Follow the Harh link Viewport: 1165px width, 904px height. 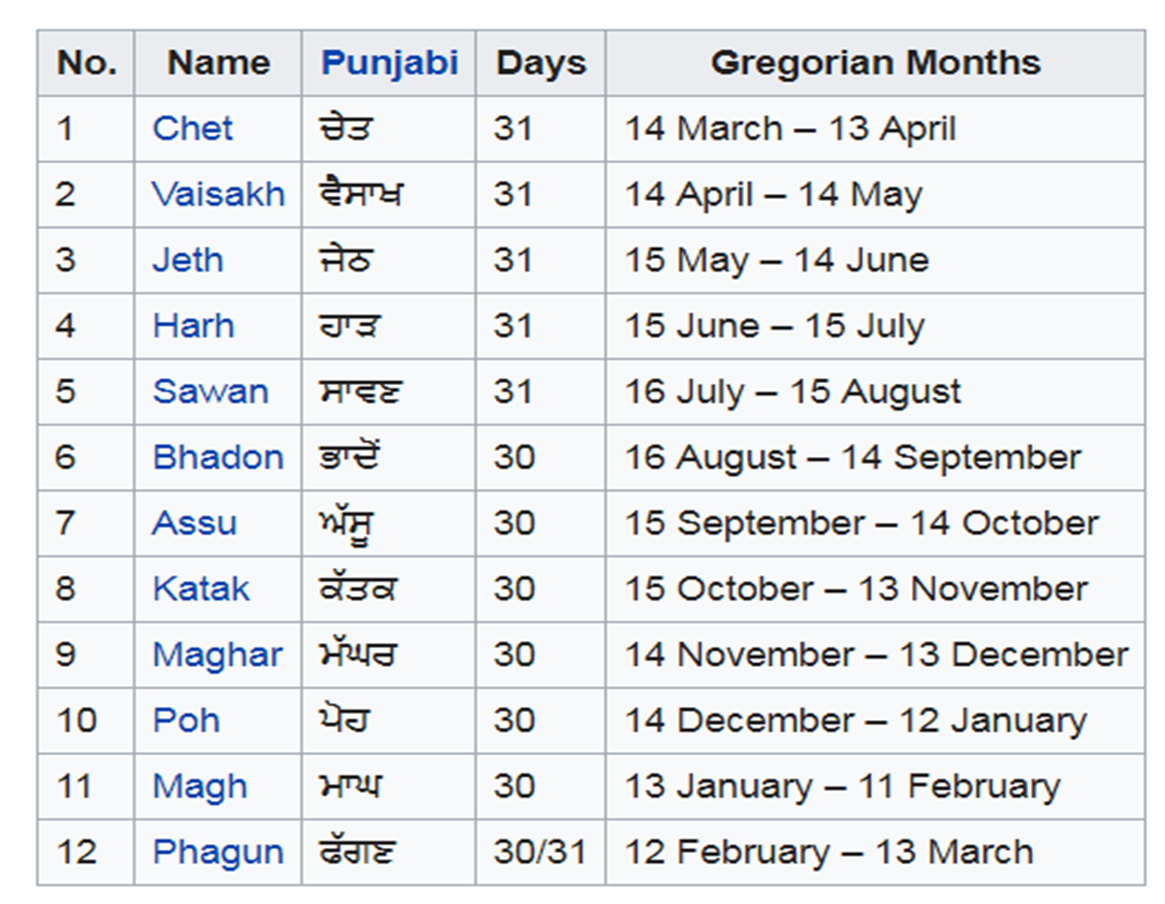[193, 326]
